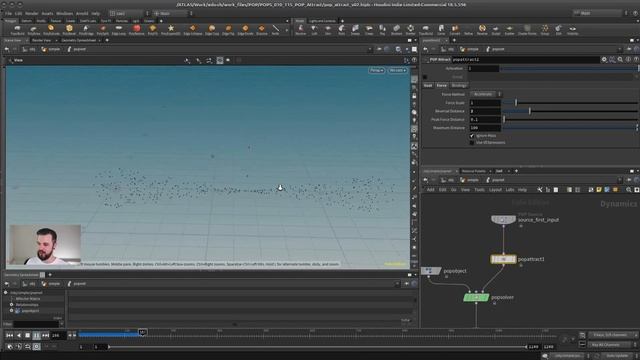Screen dimensions: 640x360
Task: Click the Maximum Distance value field
Action: [485, 128]
